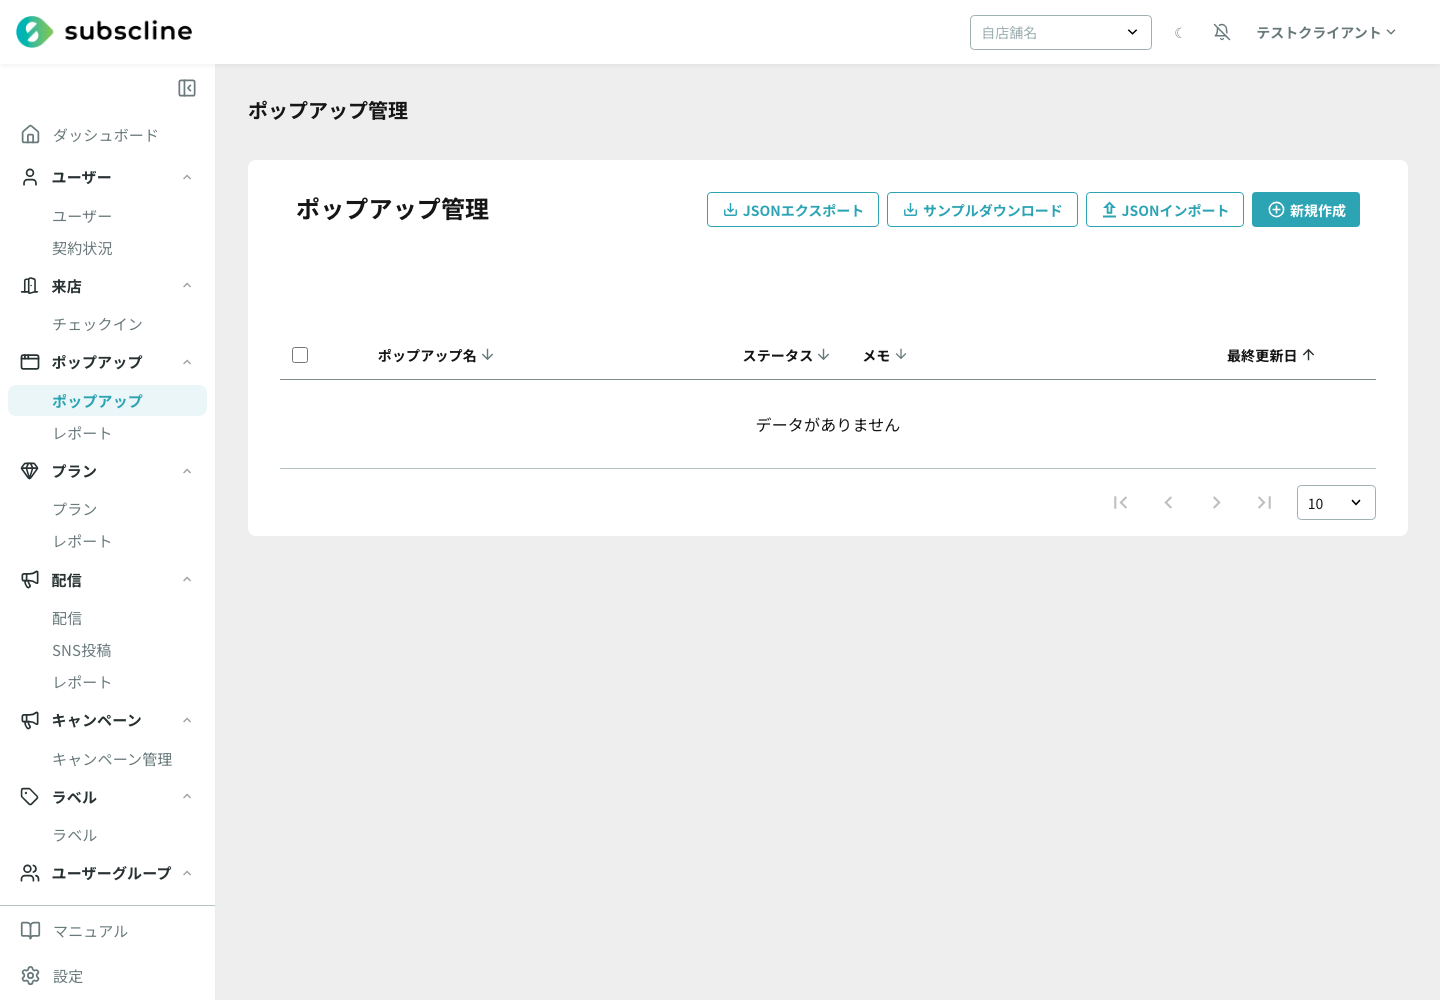
Task: Click データがありません empty message
Action: pos(828,424)
